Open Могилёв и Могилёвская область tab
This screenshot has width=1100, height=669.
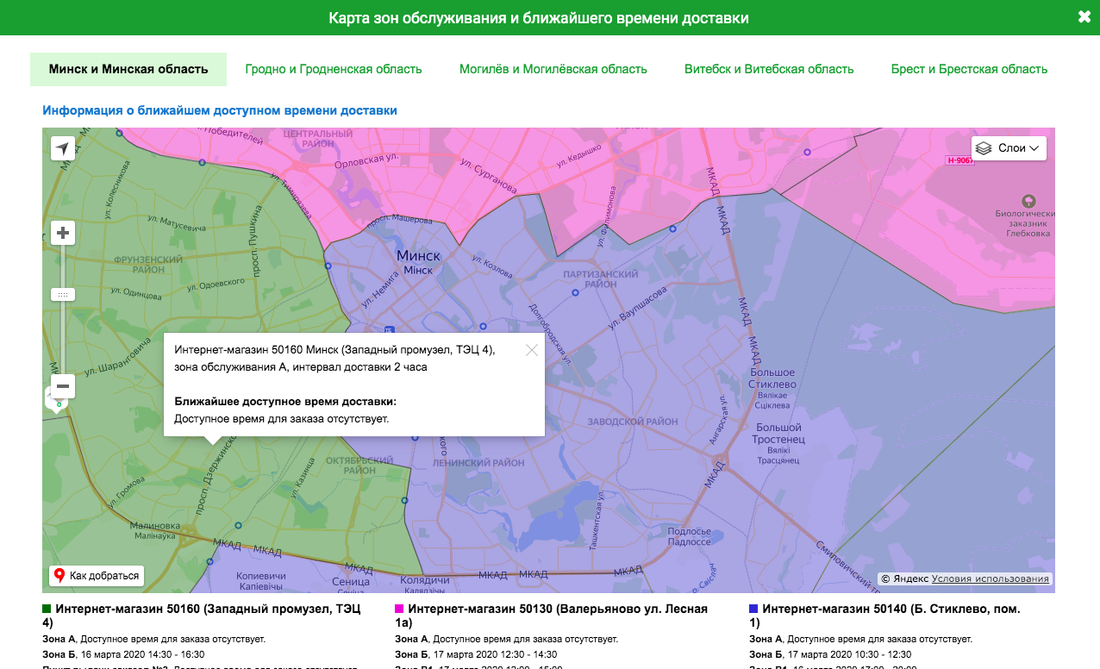[553, 69]
